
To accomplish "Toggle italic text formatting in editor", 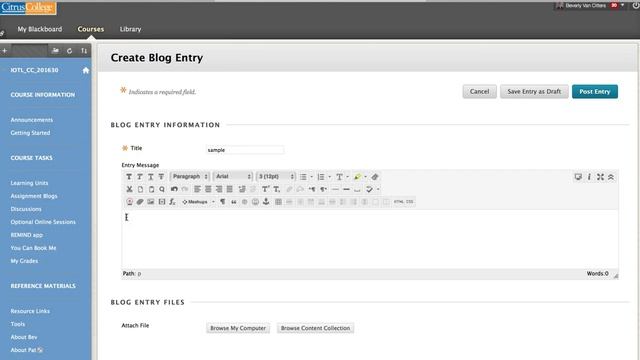I will (140, 177).
